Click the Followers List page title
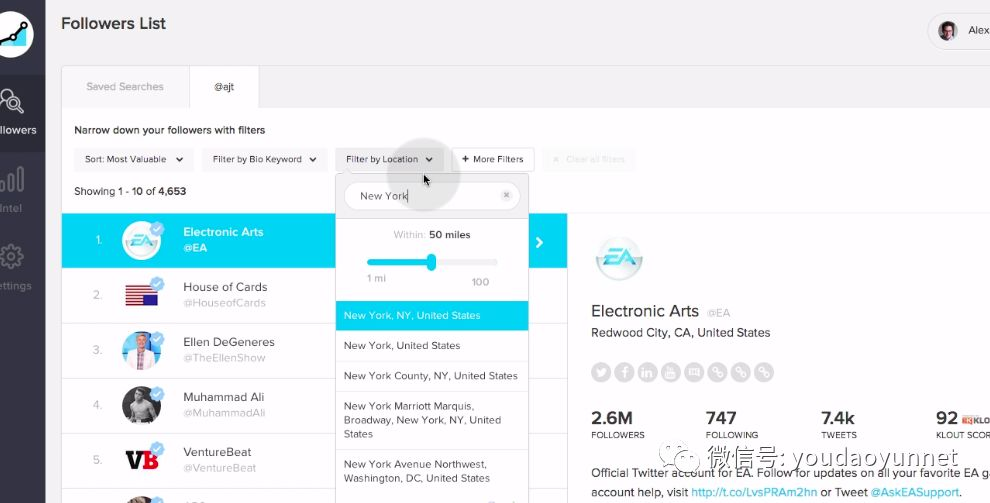 point(114,24)
